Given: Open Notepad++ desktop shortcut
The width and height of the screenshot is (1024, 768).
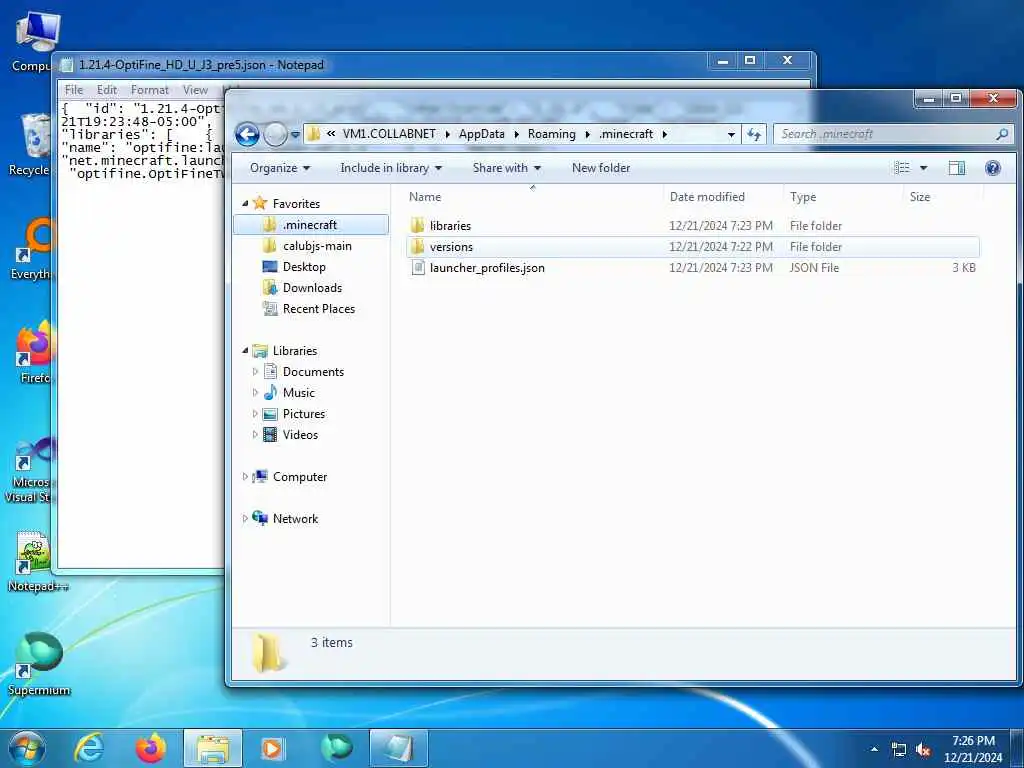Looking at the screenshot, I should coord(35,562).
